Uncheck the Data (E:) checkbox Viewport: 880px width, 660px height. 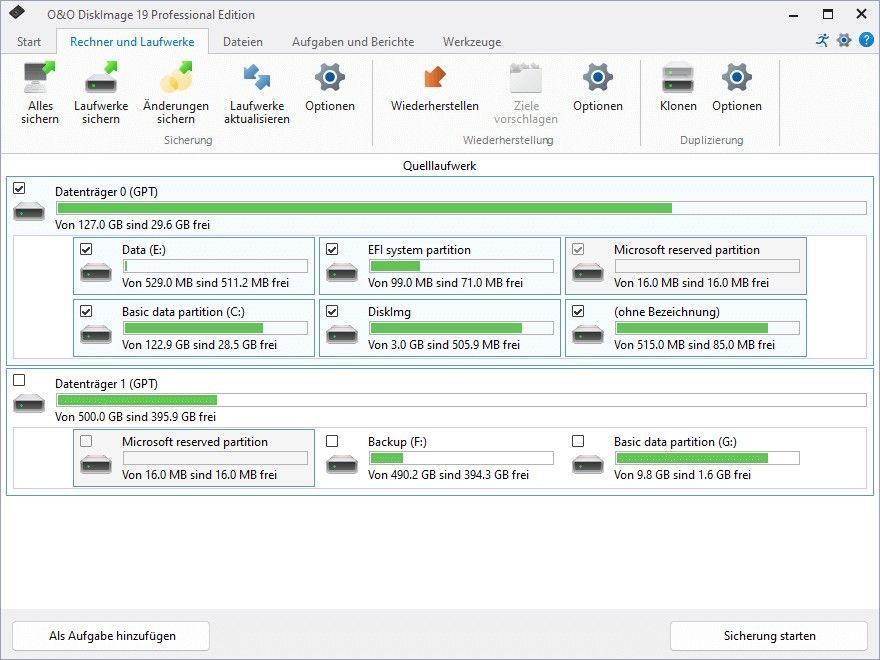point(86,249)
